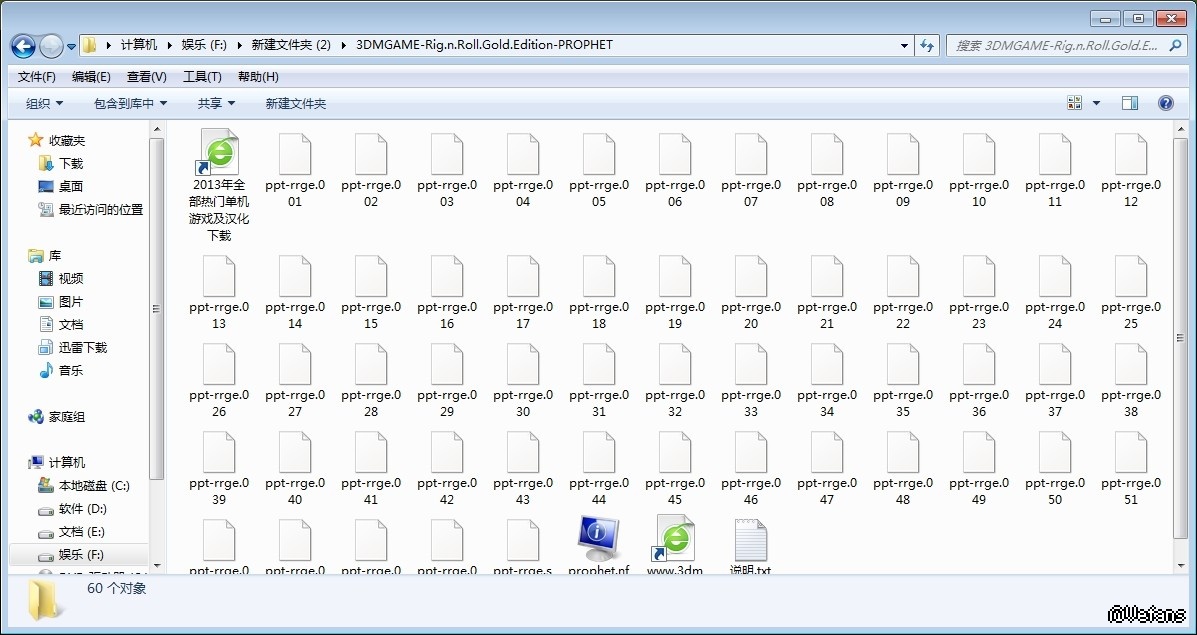The width and height of the screenshot is (1197, 635).
Task: Select the prophet.nfo file icon
Action: pyautogui.click(x=598, y=540)
